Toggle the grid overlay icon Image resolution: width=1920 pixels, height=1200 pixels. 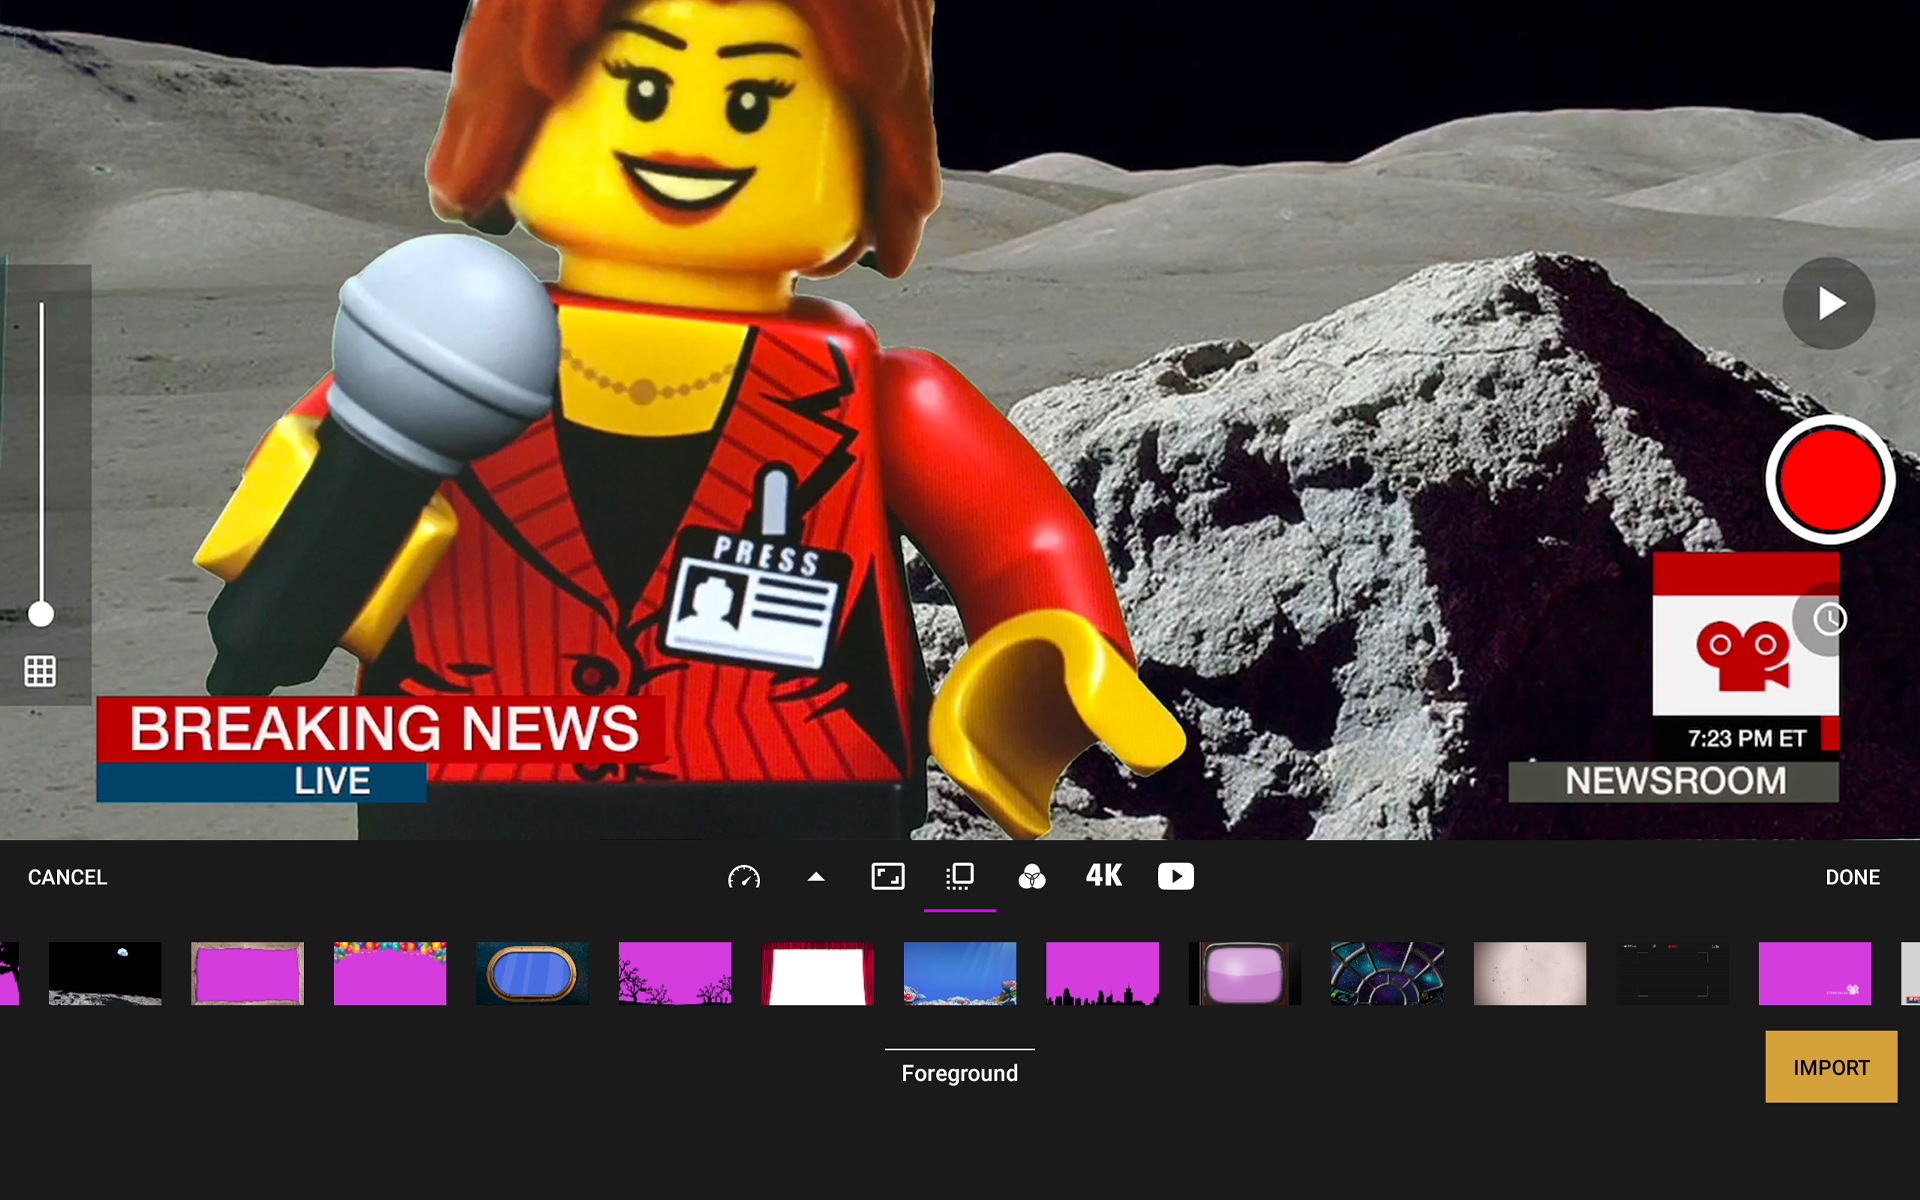40,671
